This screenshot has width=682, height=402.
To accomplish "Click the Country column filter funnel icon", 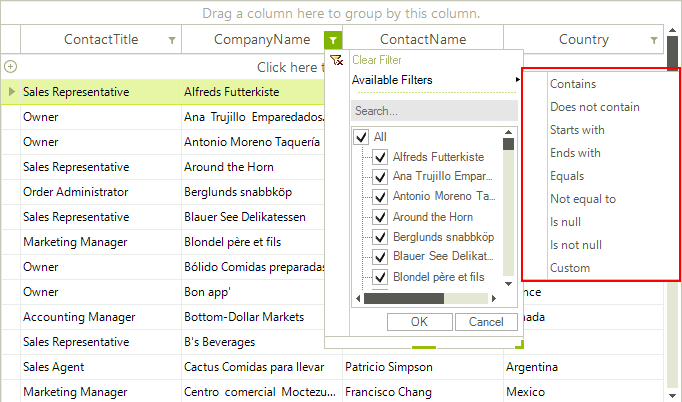I will [654, 40].
